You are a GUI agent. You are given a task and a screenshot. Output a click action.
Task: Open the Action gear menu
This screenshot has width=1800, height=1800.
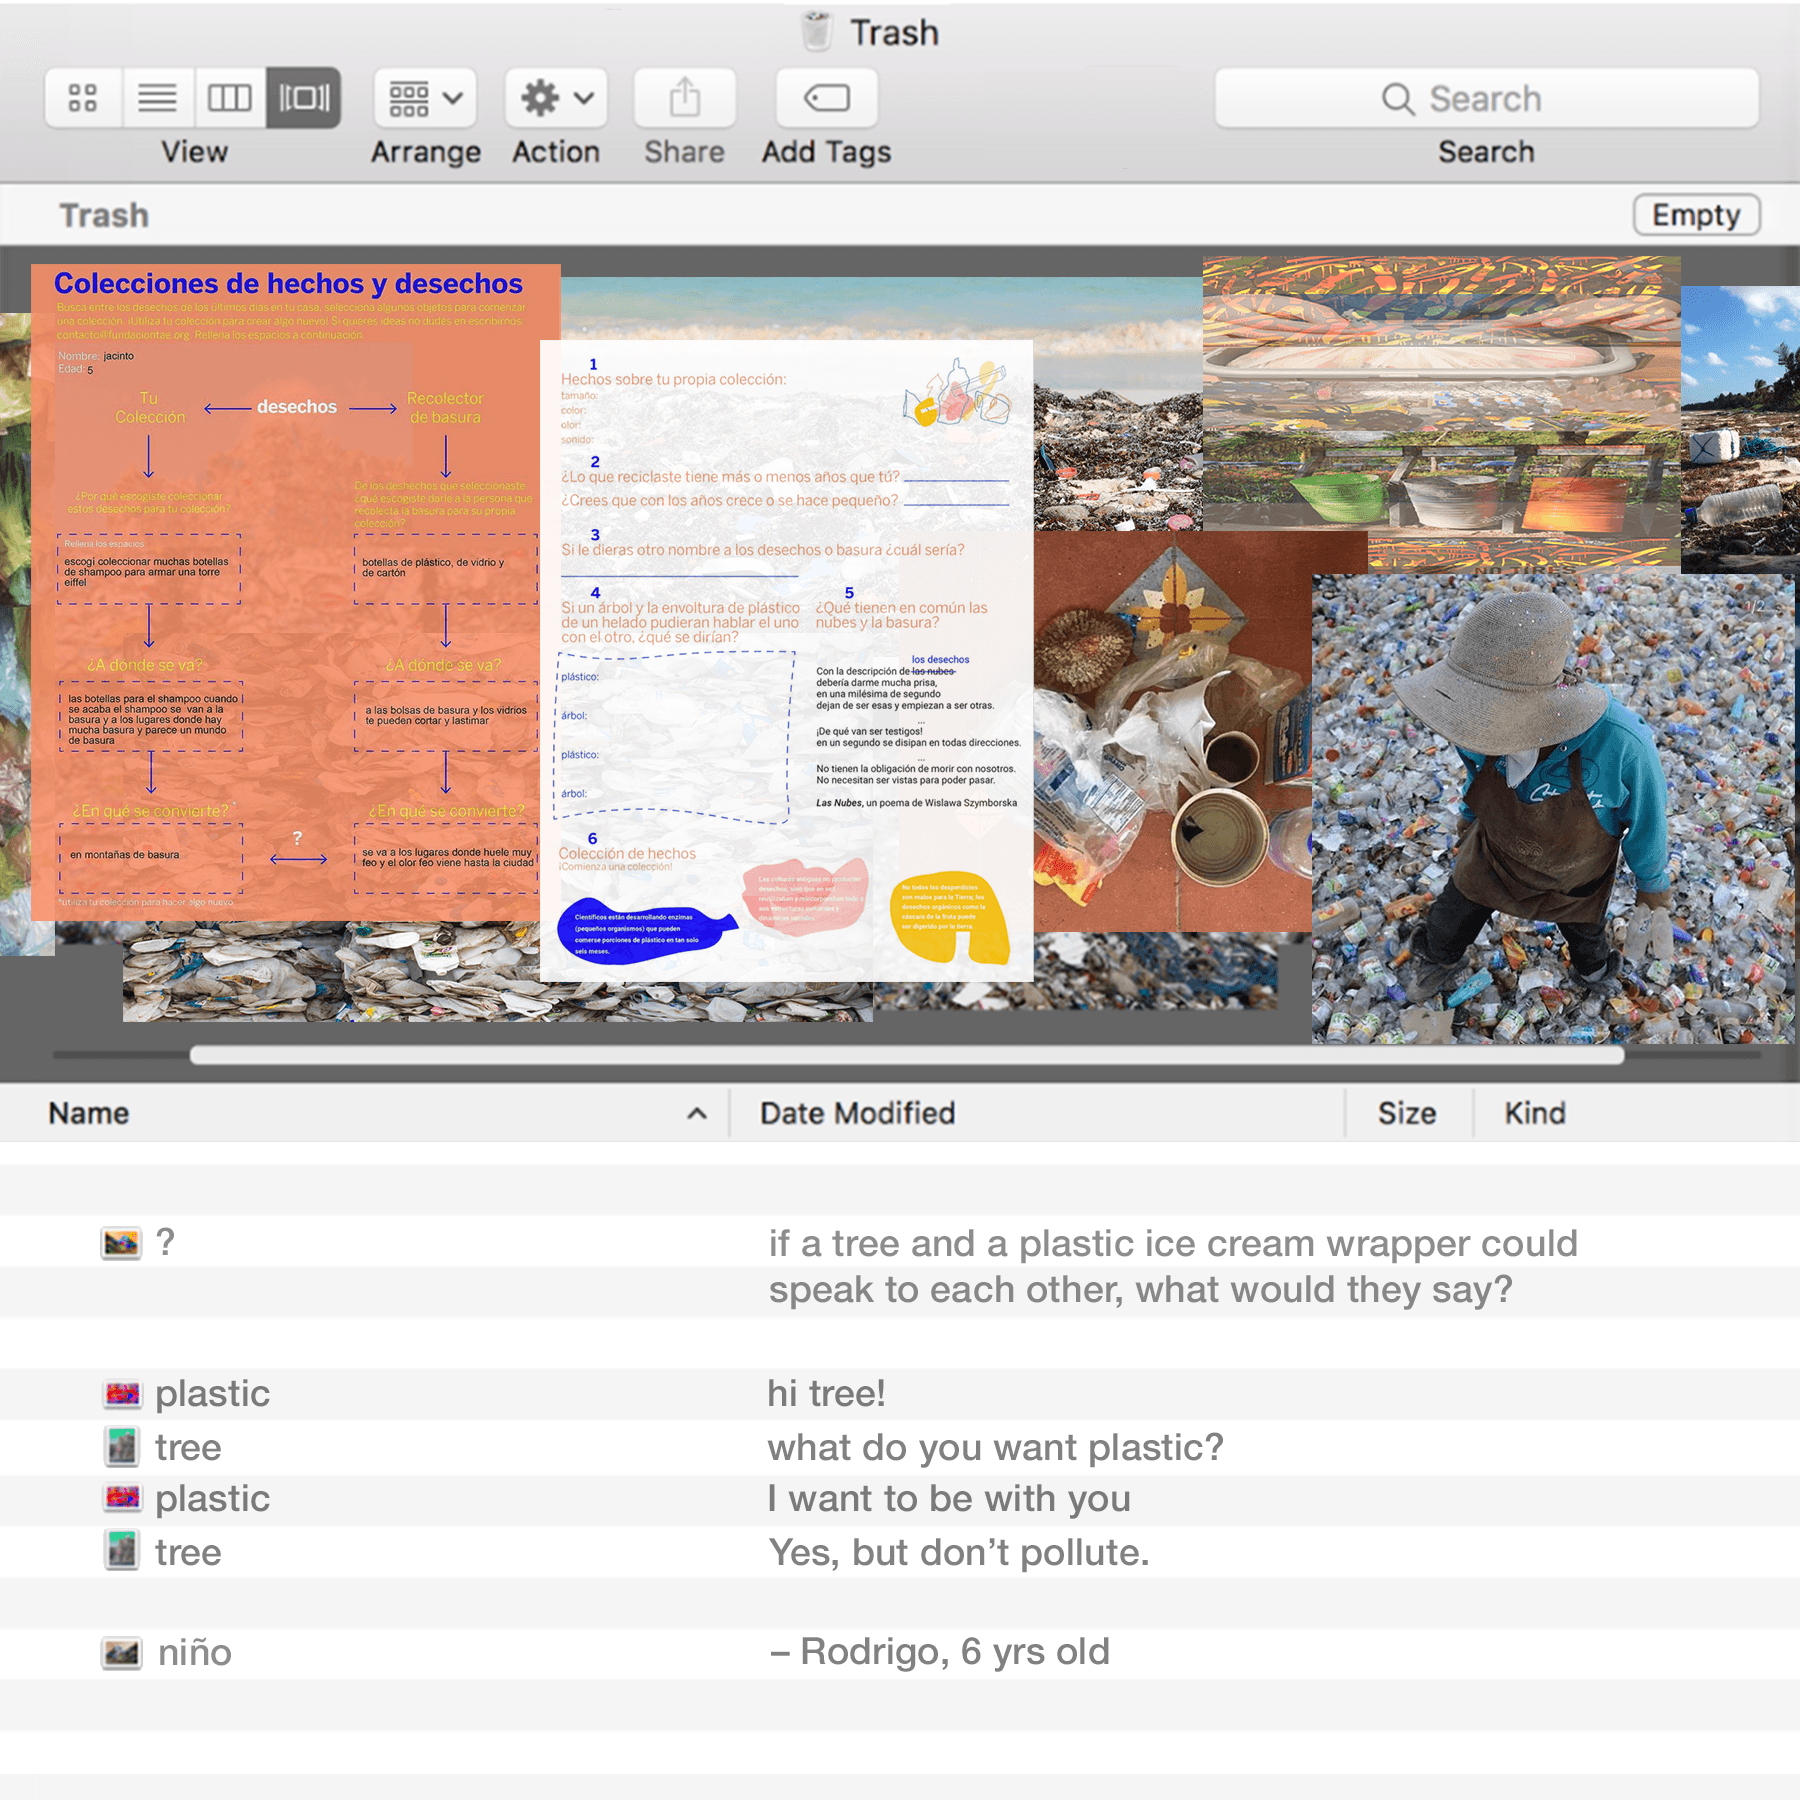[556, 98]
